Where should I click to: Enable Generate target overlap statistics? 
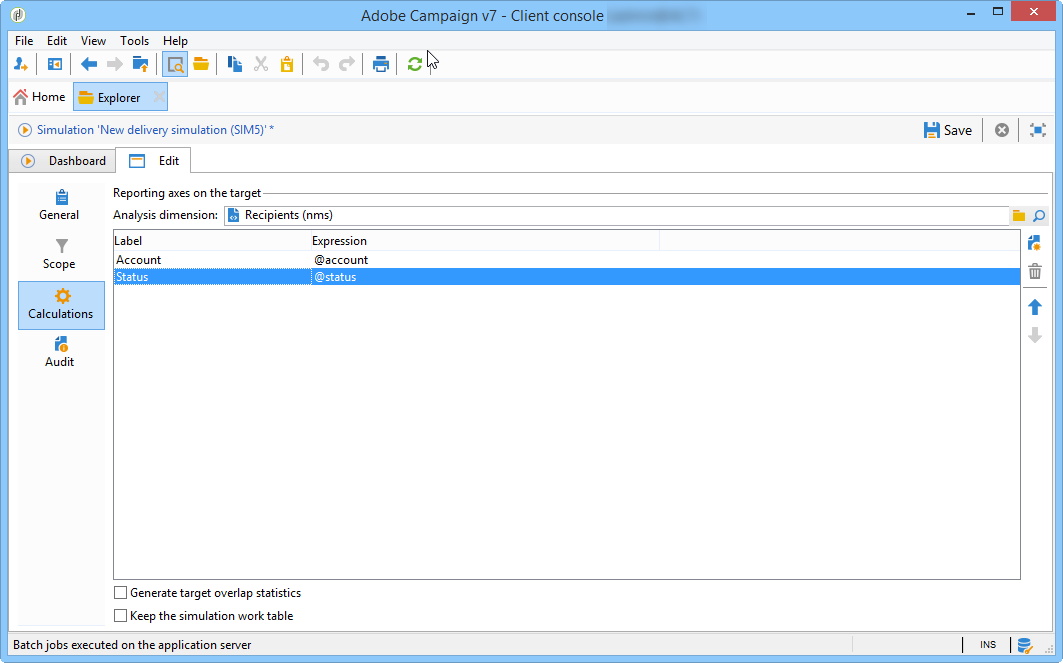pos(121,592)
